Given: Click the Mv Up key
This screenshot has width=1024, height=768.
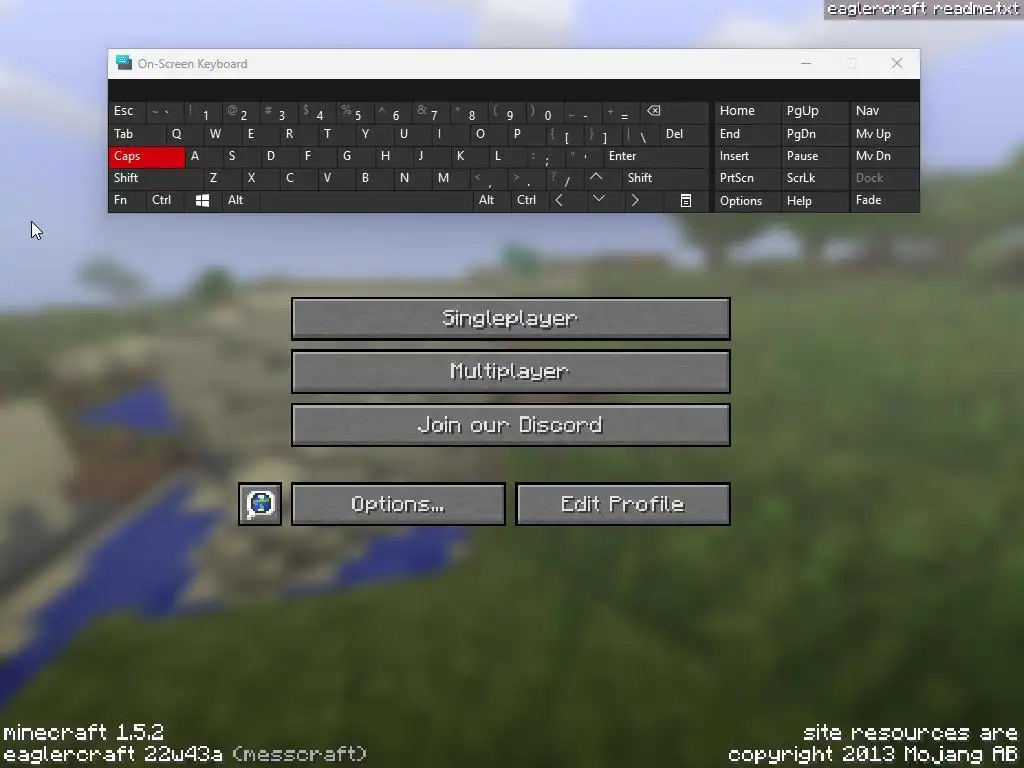Looking at the screenshot, I should [x=884, y=134].
